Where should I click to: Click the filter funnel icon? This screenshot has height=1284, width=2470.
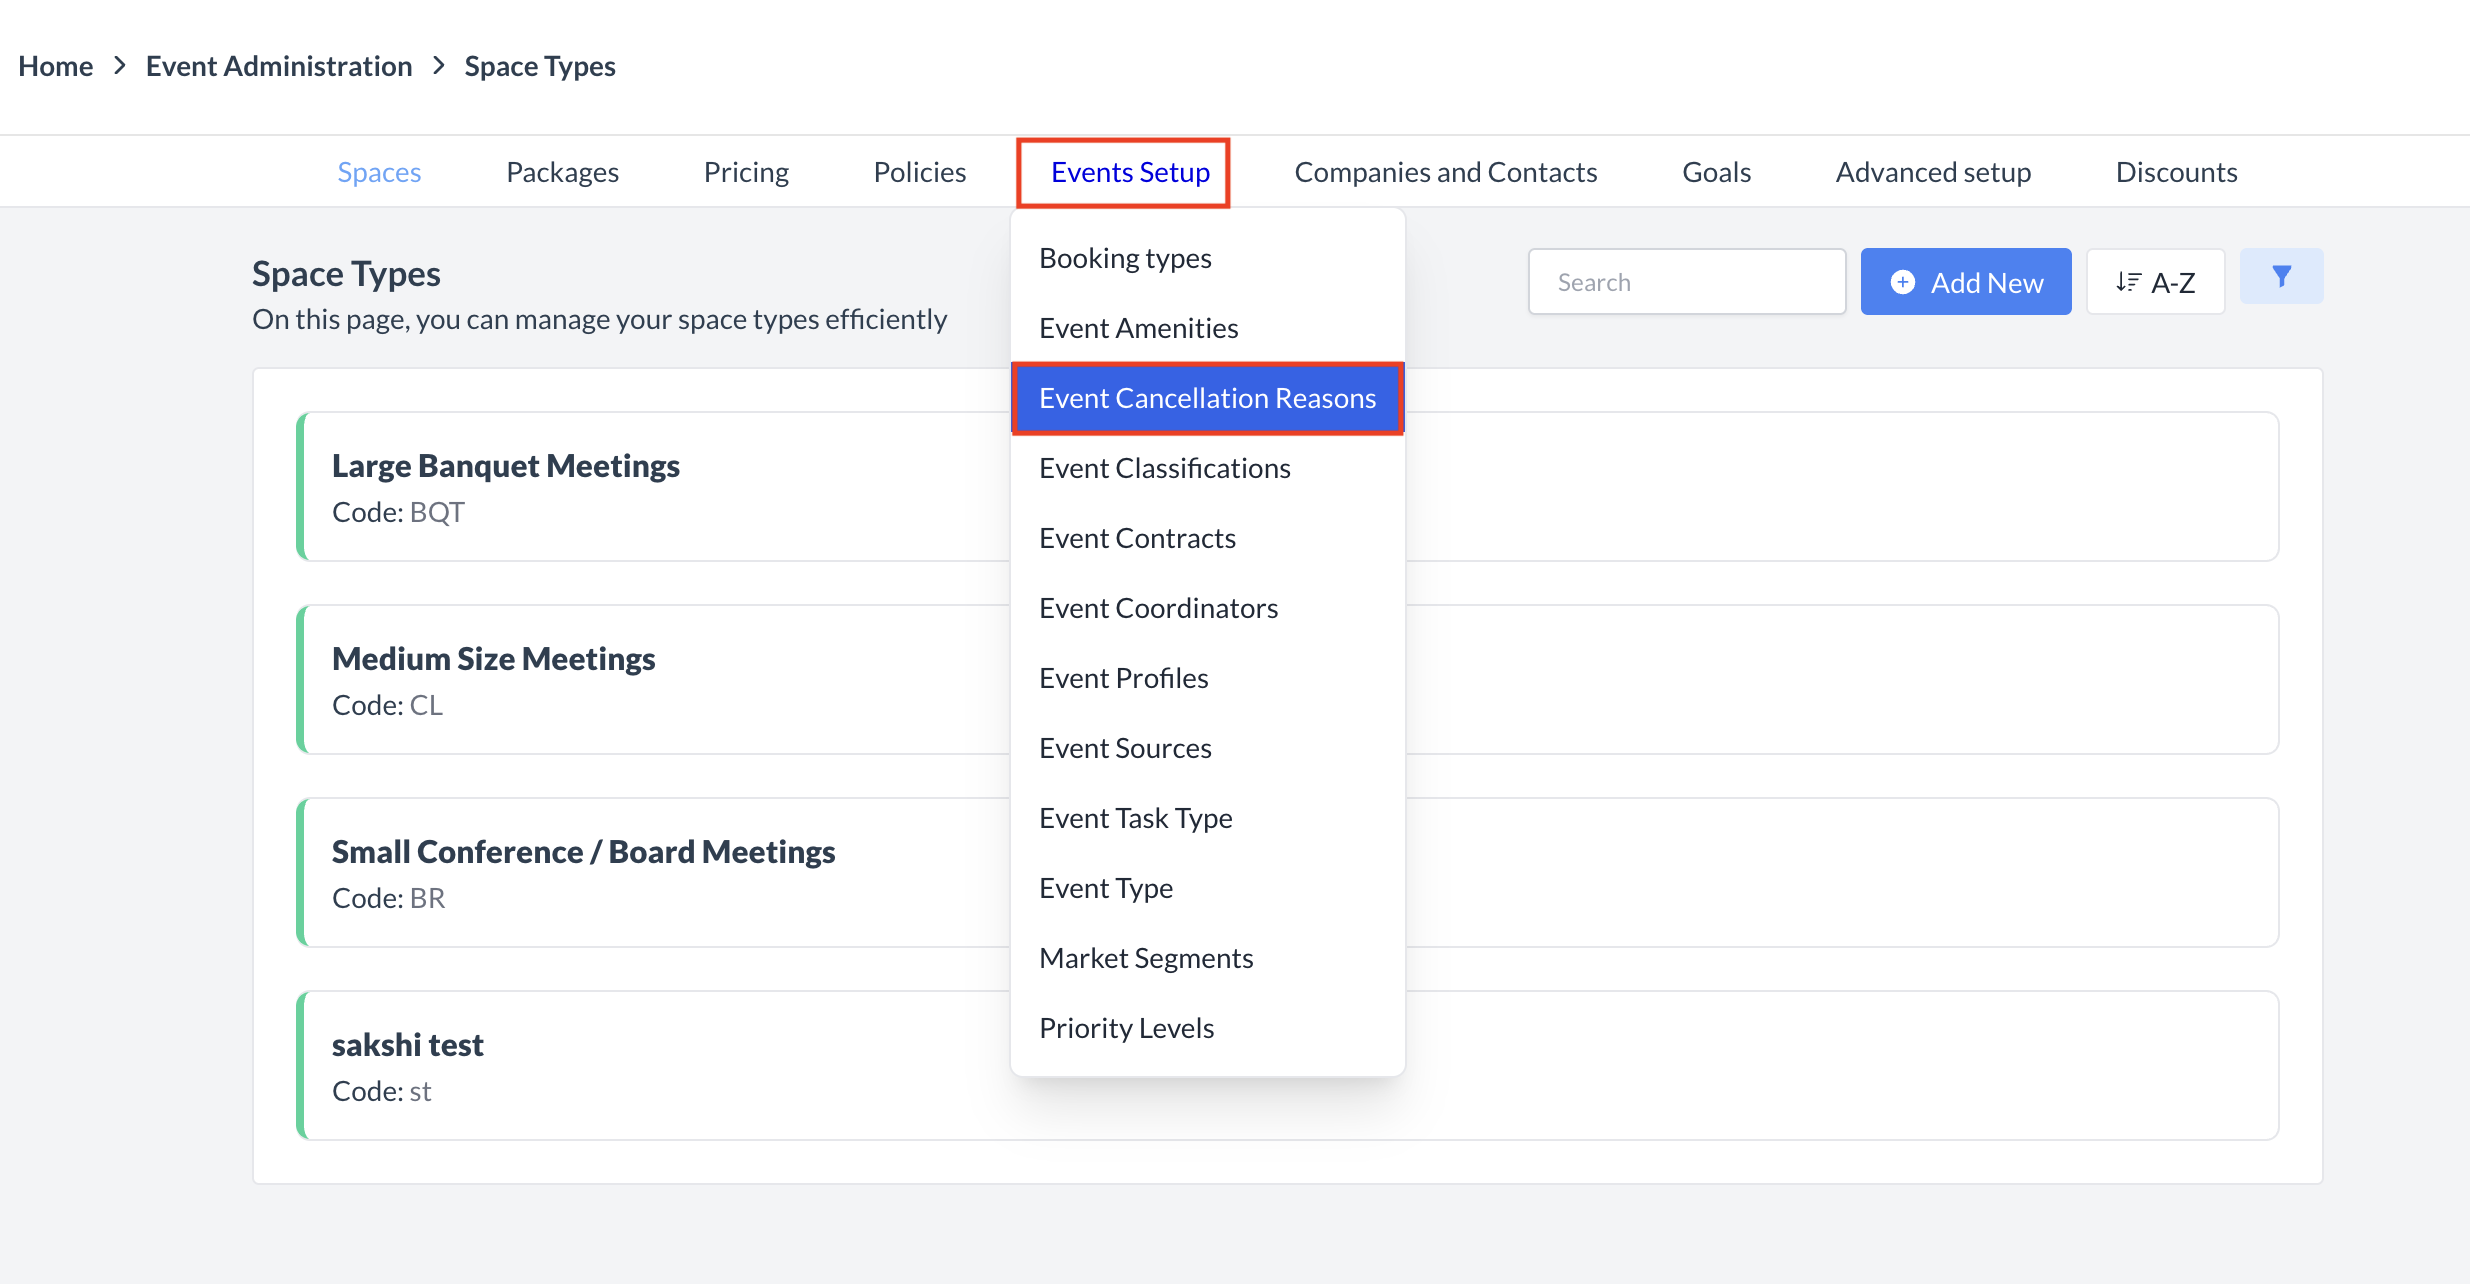pos(2281,276)
